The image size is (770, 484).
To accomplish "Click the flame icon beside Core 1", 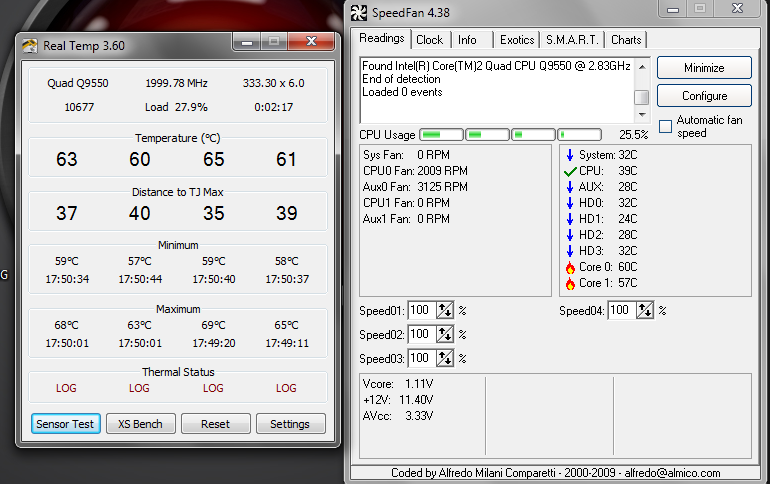I will pos(570,284).
